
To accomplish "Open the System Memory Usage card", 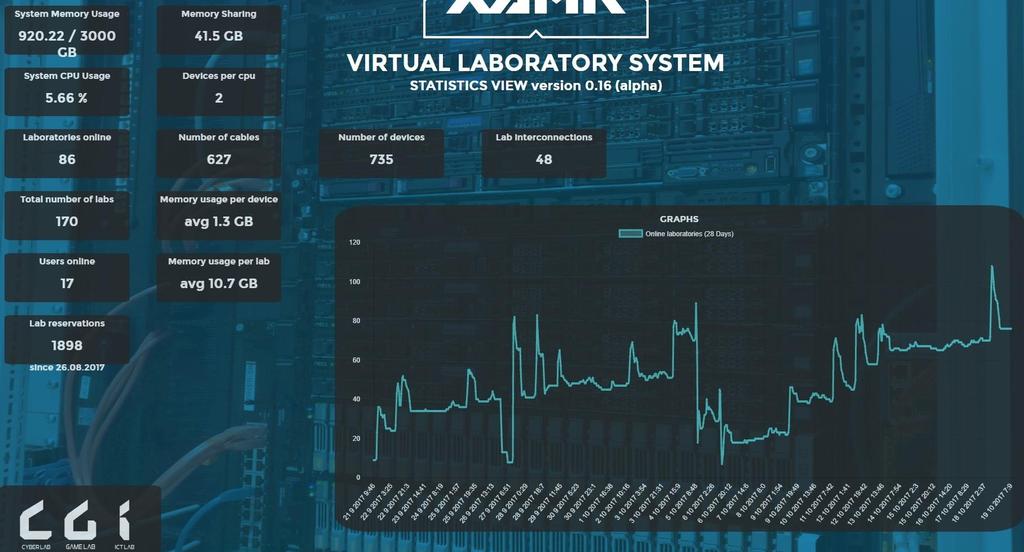I will (x=67, y=30).
